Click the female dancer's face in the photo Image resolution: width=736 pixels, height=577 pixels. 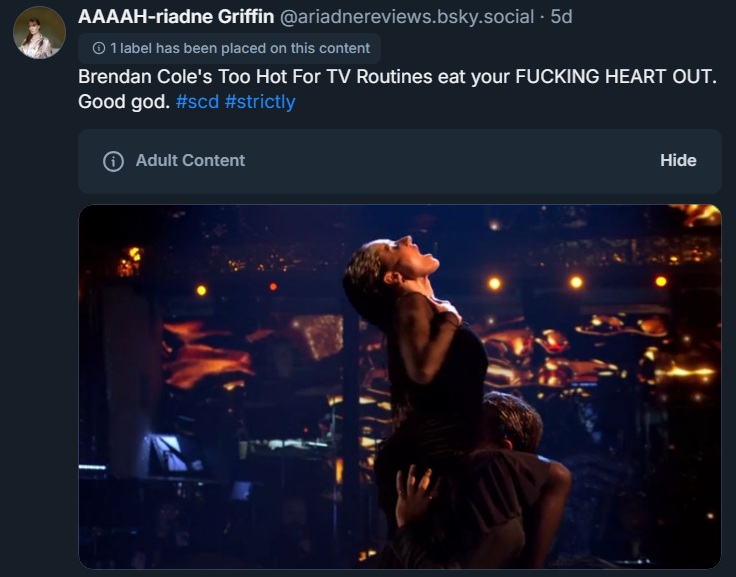point(420,256)
